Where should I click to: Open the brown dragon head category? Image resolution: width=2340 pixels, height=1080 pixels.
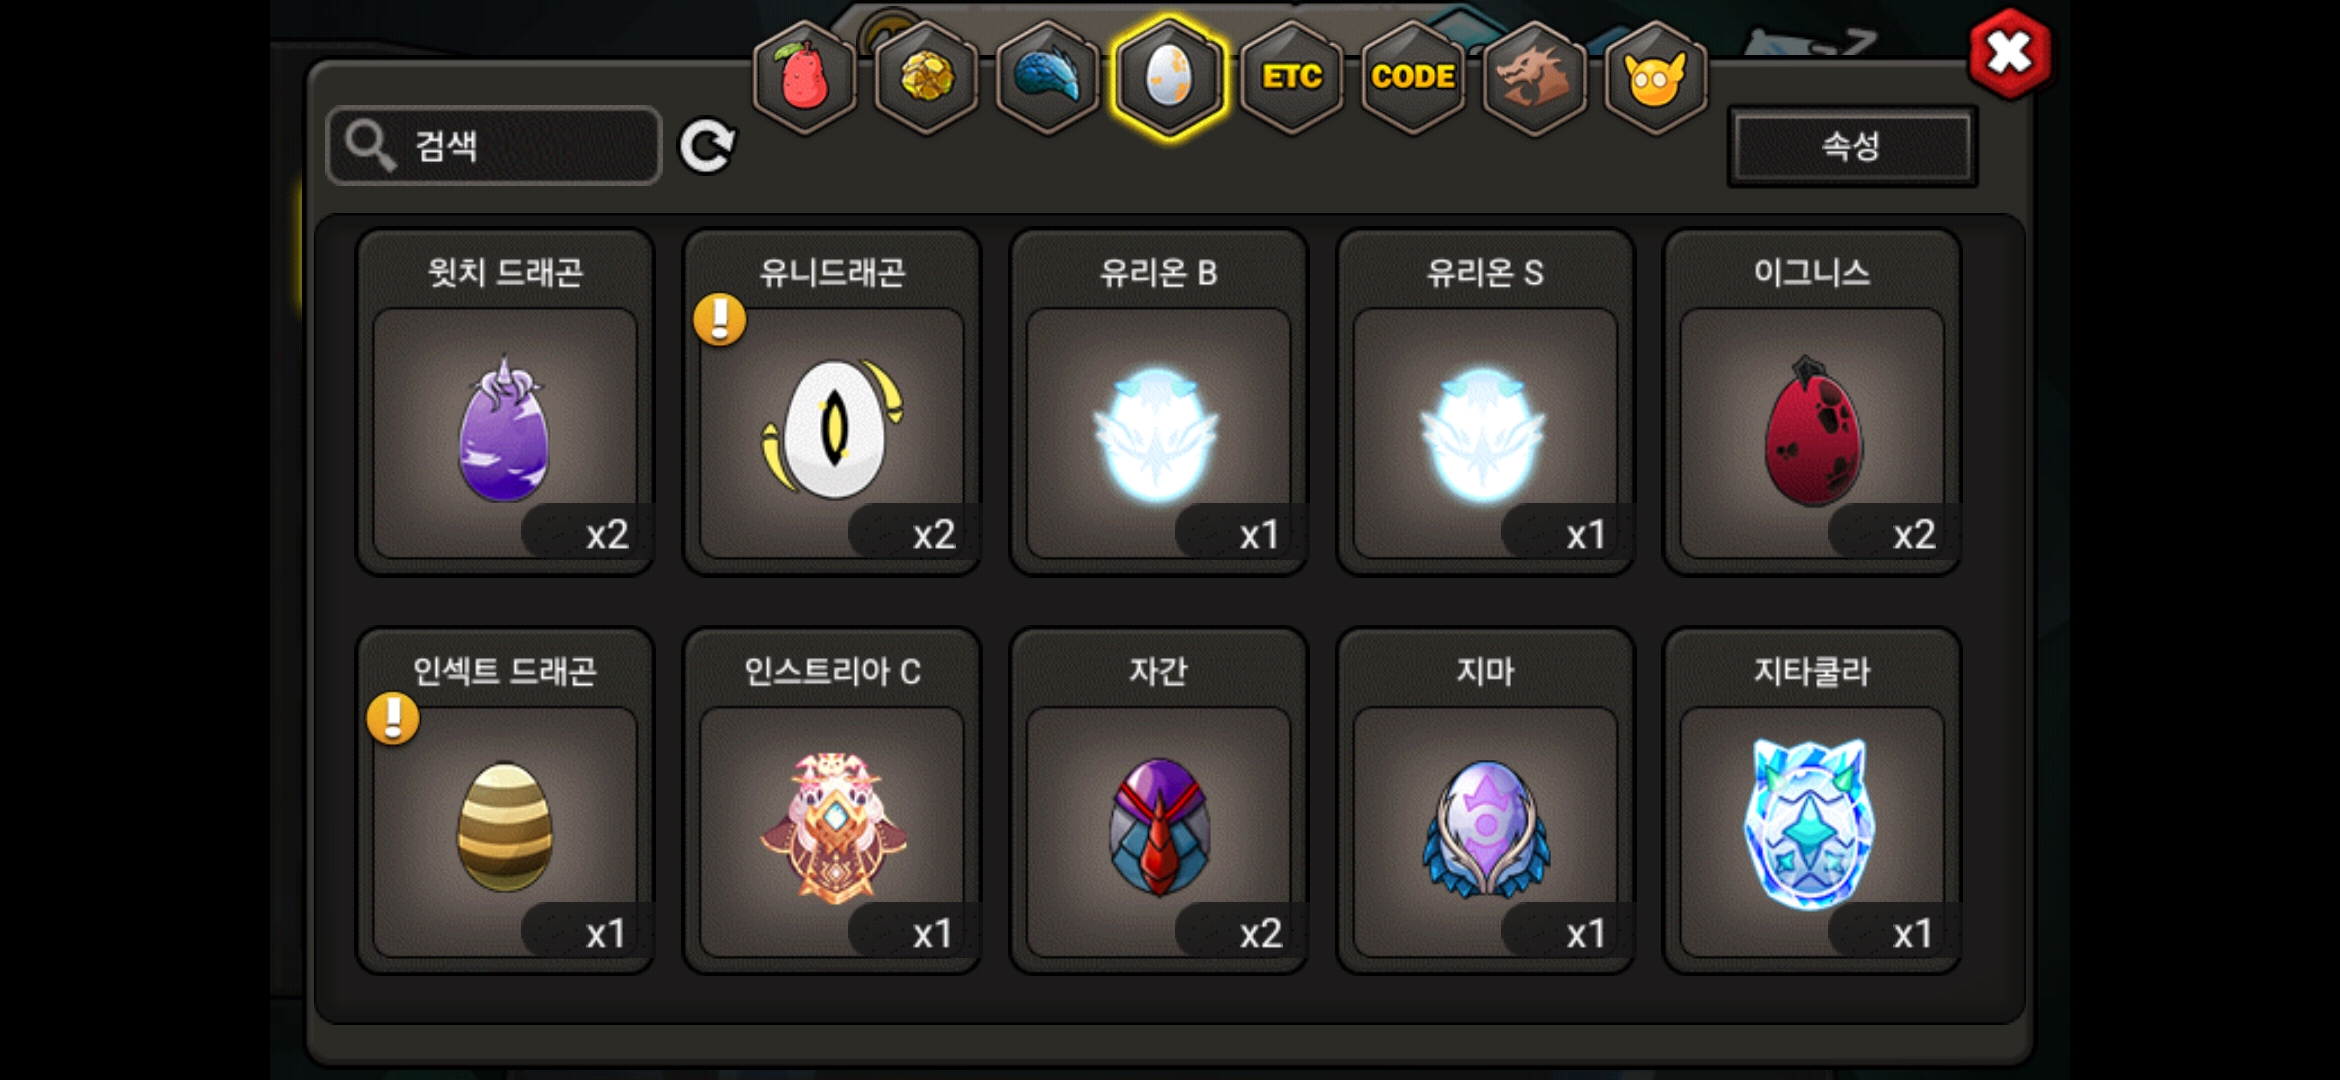pos(1534,77)
